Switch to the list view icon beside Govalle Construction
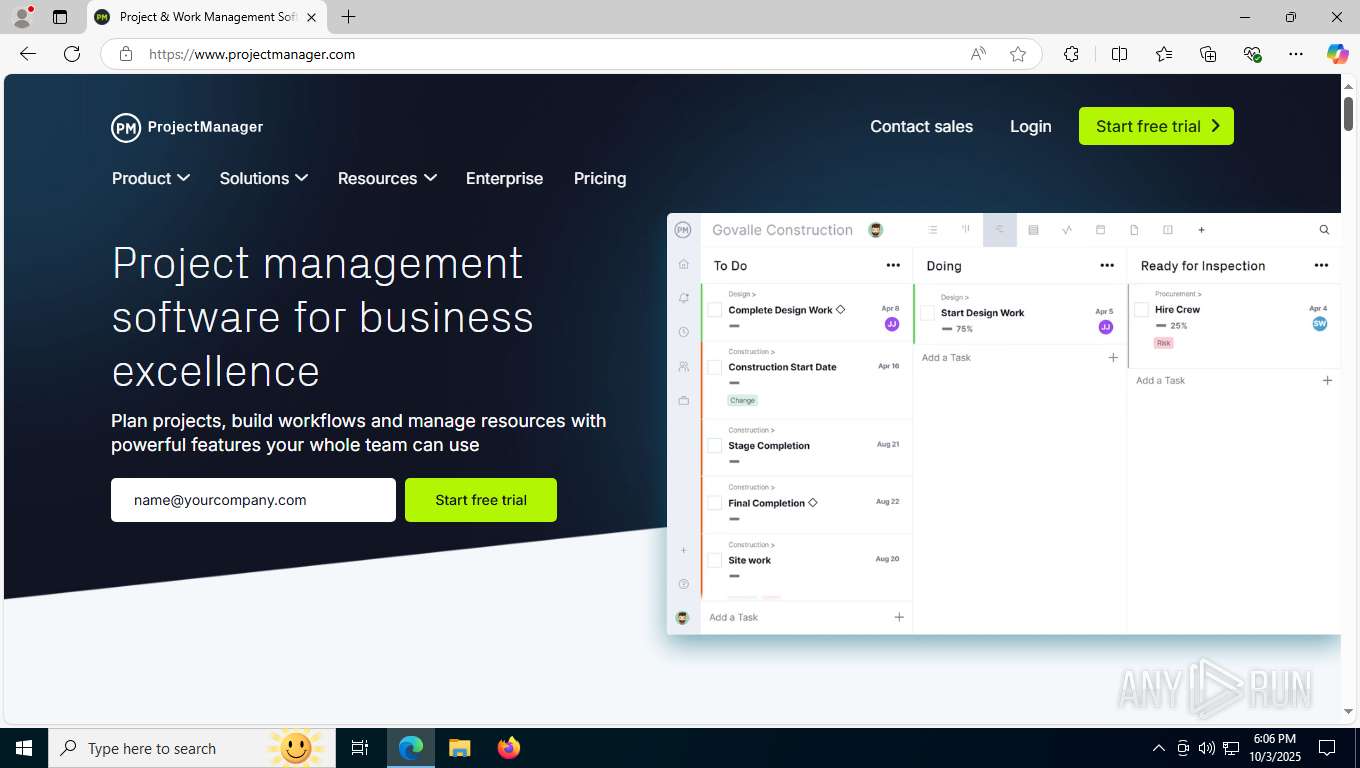The image size is (1360, 768). coord(933,230)
